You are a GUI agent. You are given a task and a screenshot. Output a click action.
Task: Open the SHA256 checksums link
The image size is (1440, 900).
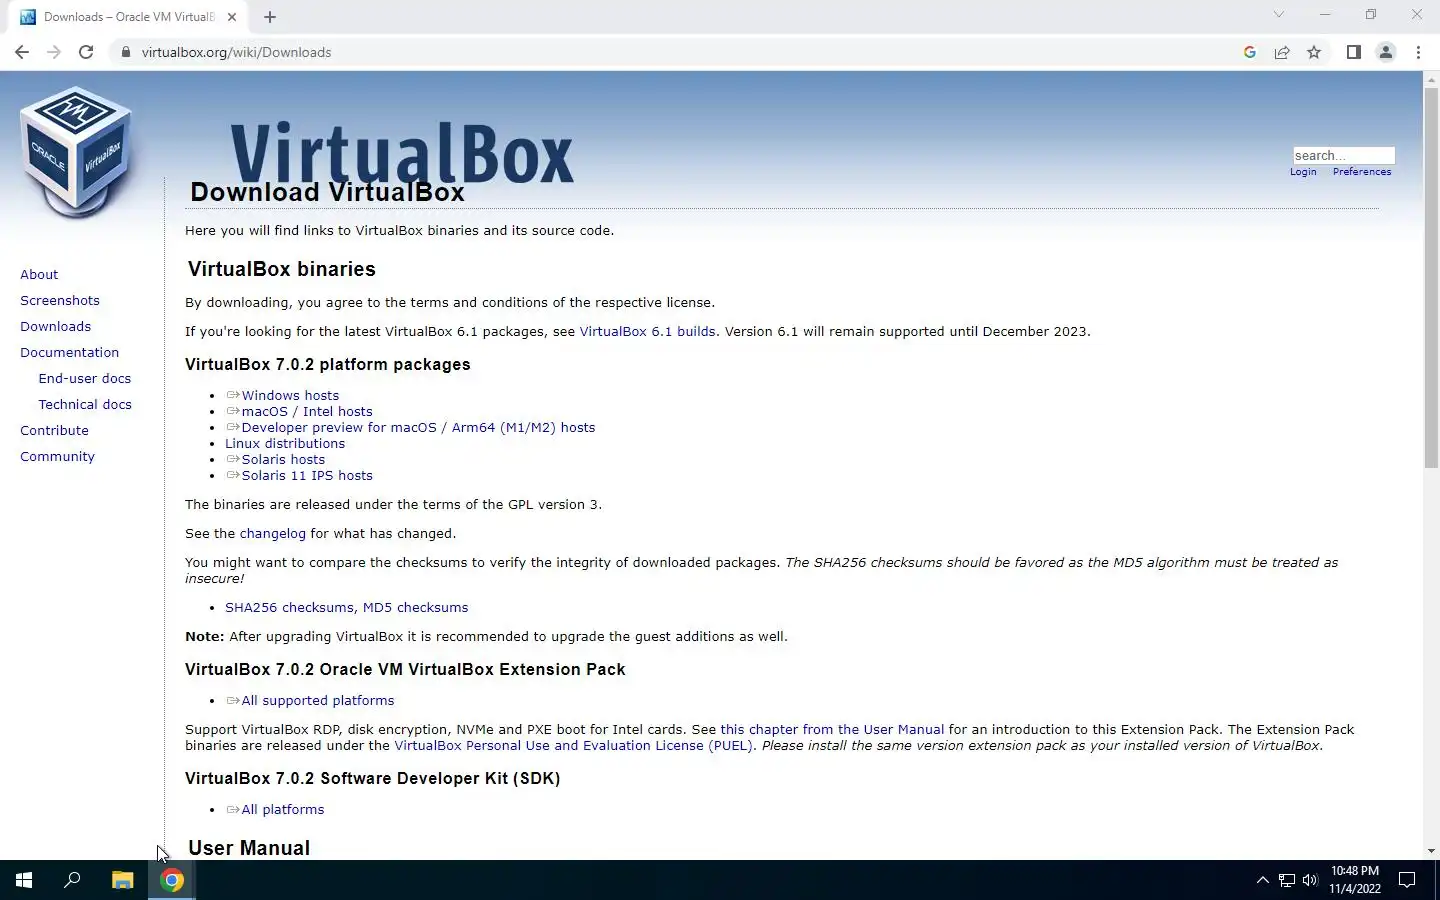pyautogui.click(x=289, y=607)
